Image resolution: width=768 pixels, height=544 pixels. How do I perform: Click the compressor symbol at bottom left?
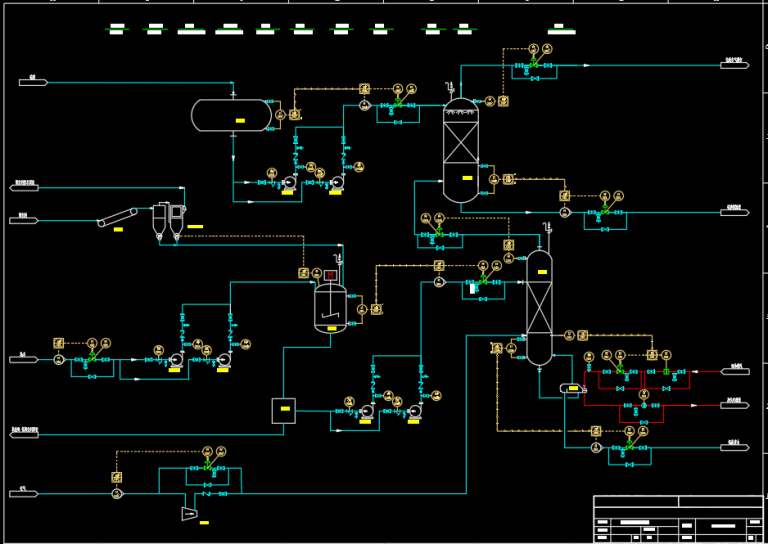point(189,513)
